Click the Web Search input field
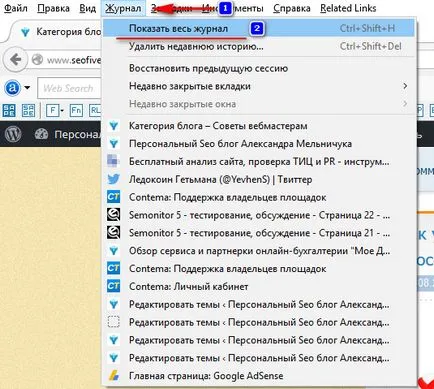 [69, 88]
